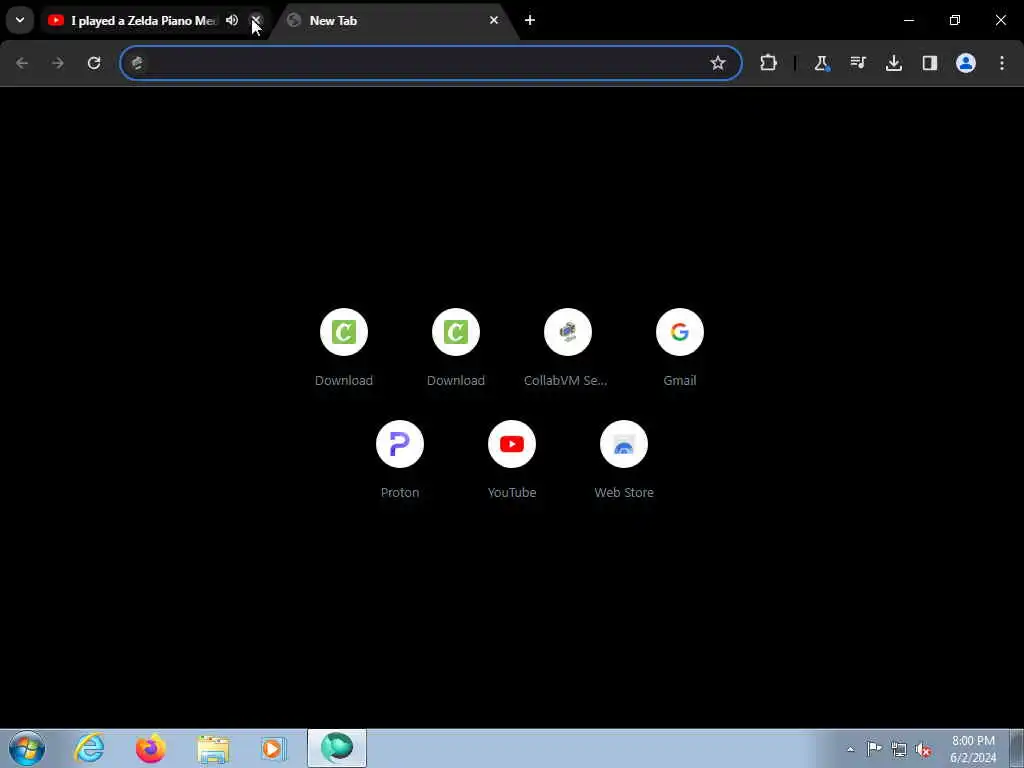
Task: Launch Firefox from the taskbar
Action: click(x=151, y=748)
